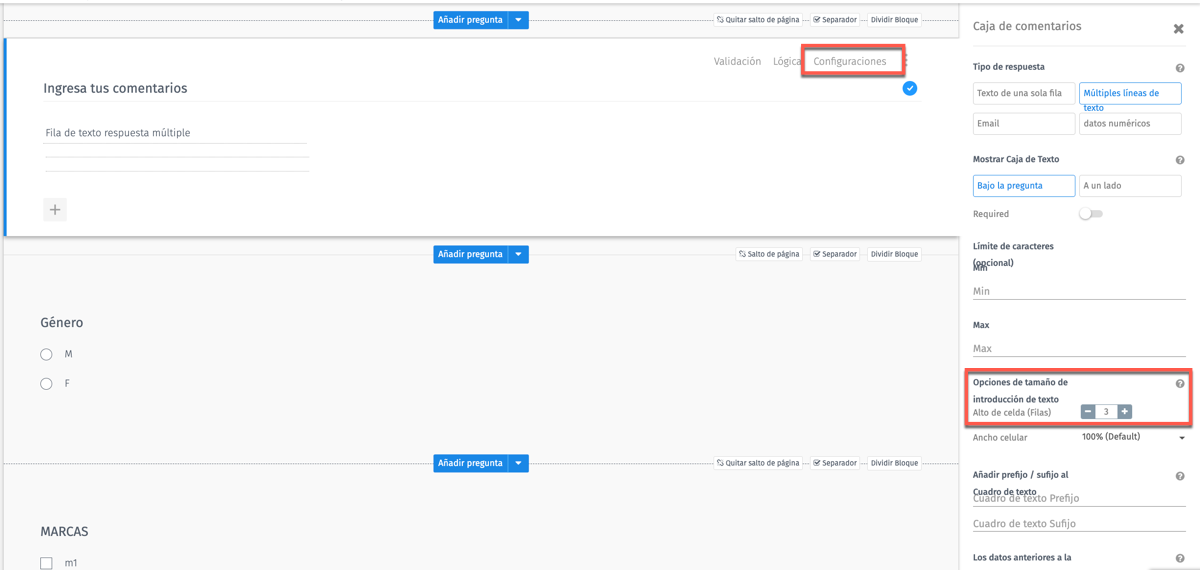1200x570 pixels.
Task: Choose Bajo la pregunta text box position
Action: (x=1024, y=185)
